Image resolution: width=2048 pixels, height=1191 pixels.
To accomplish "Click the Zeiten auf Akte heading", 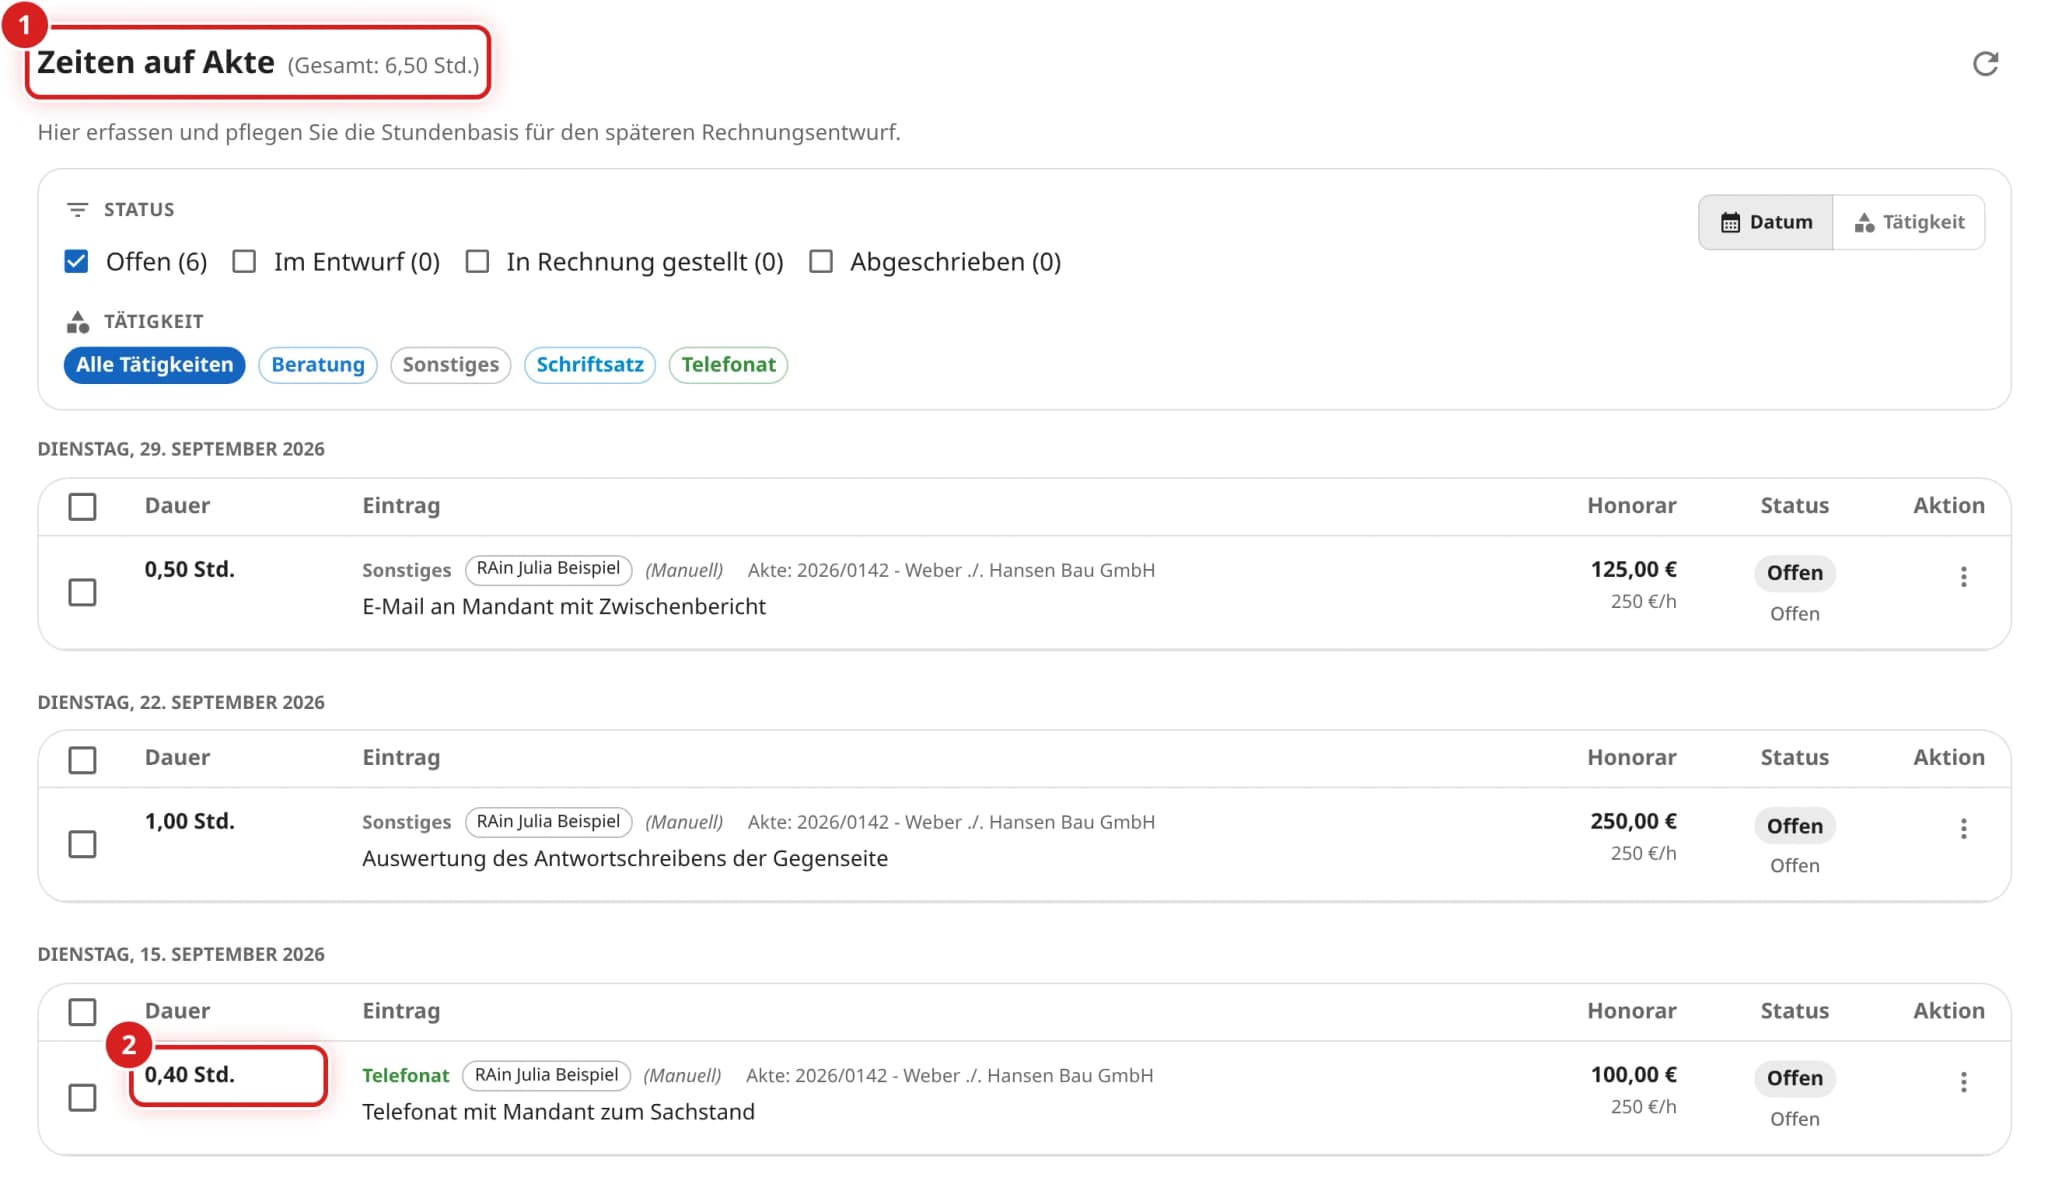I will [155, 62].
